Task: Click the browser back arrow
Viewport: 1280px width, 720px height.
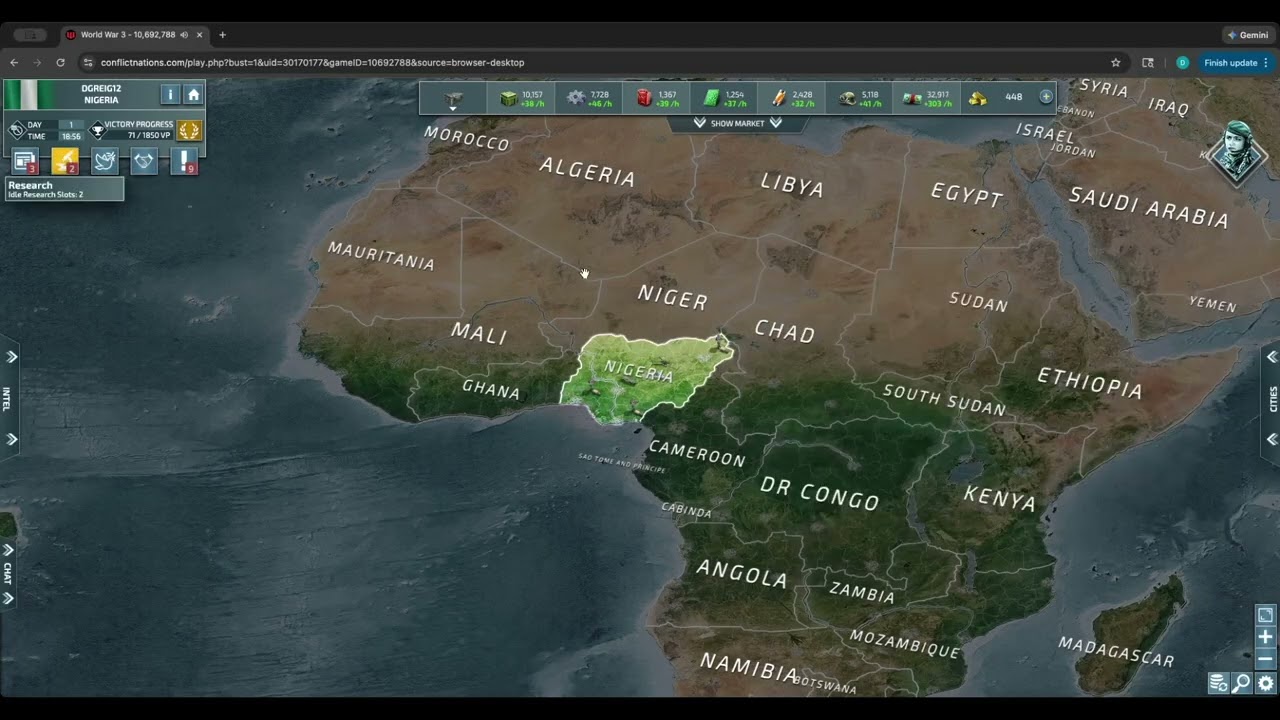Action: (14, 62)
